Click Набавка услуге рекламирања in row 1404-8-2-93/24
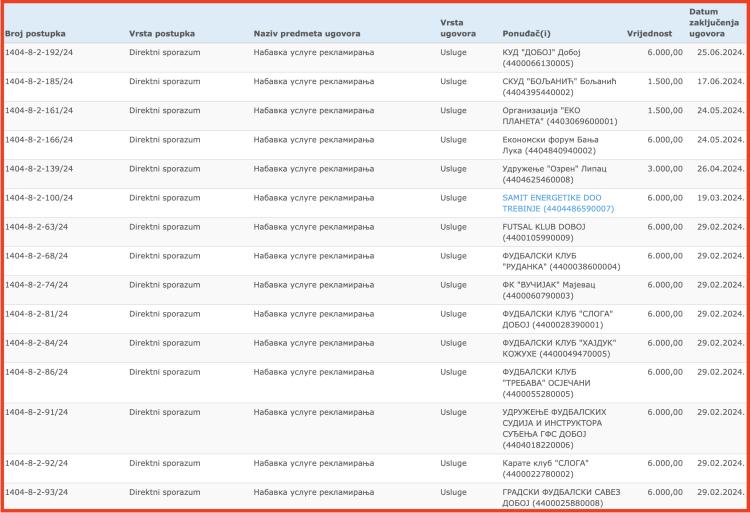This screenshot has width=750, height=513. coord(314,492)
